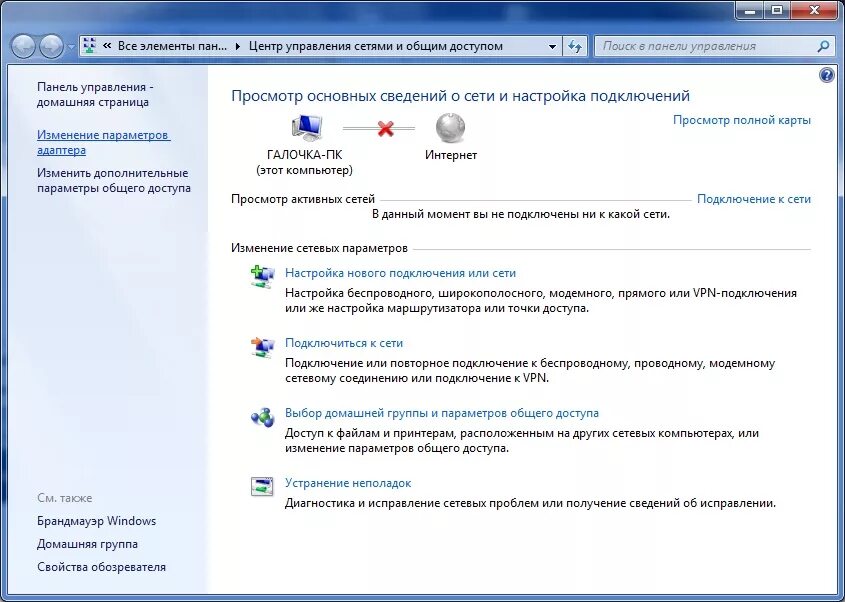845x602 pixels.
Task: Open recent pages dropdown next to Forward arrow
Action: click(x=71, y=47)
